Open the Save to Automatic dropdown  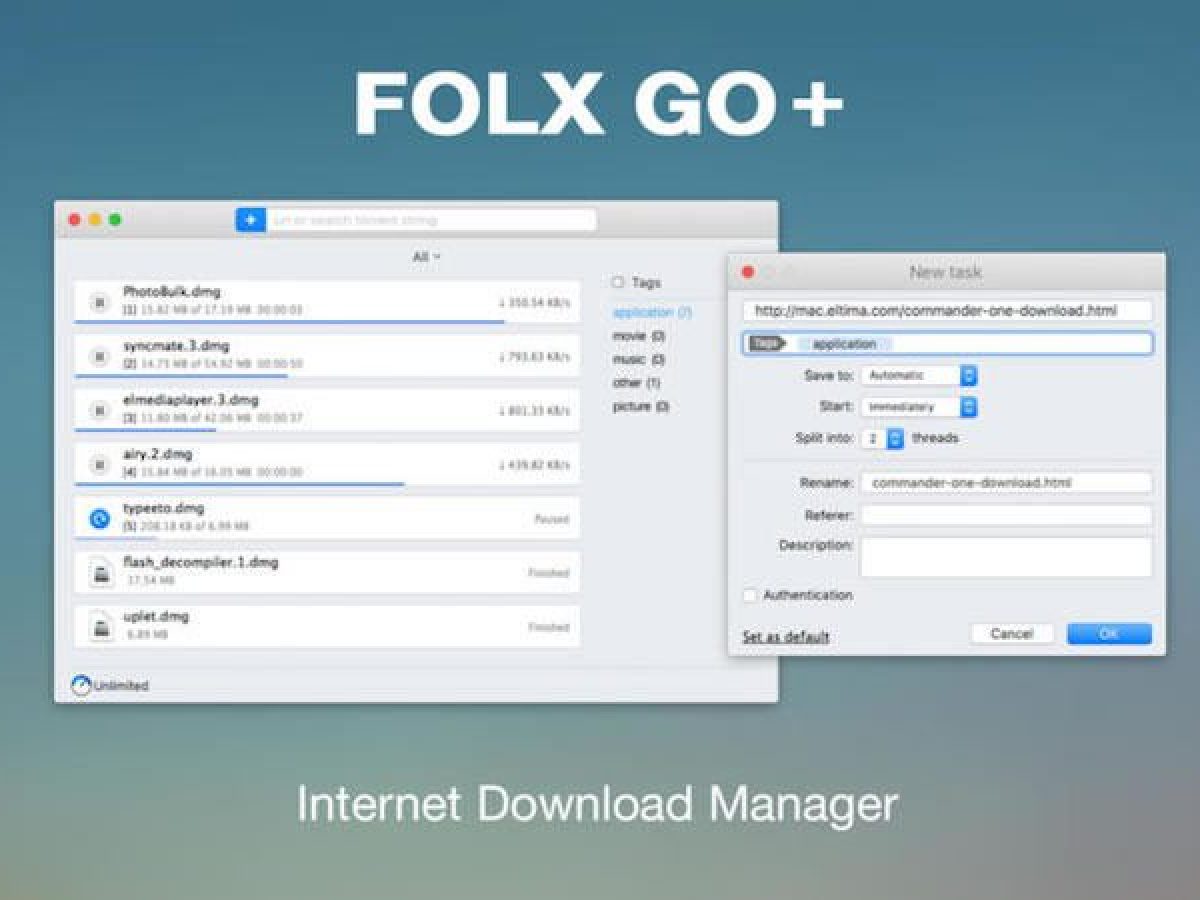(918, 375)
